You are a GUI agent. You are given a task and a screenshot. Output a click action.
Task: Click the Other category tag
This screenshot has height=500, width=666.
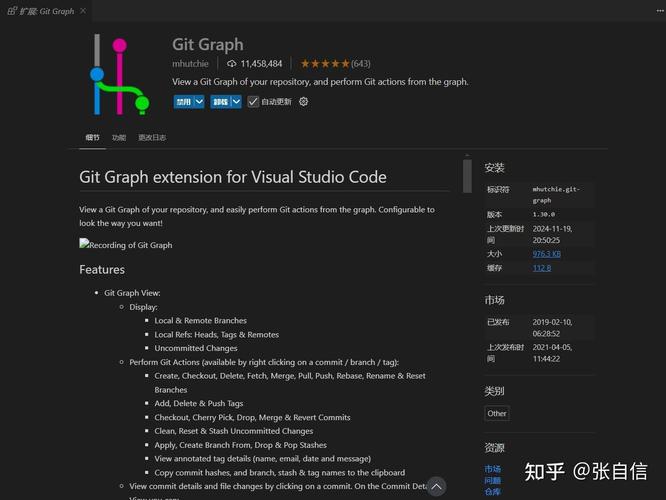[x=497, y=413]
